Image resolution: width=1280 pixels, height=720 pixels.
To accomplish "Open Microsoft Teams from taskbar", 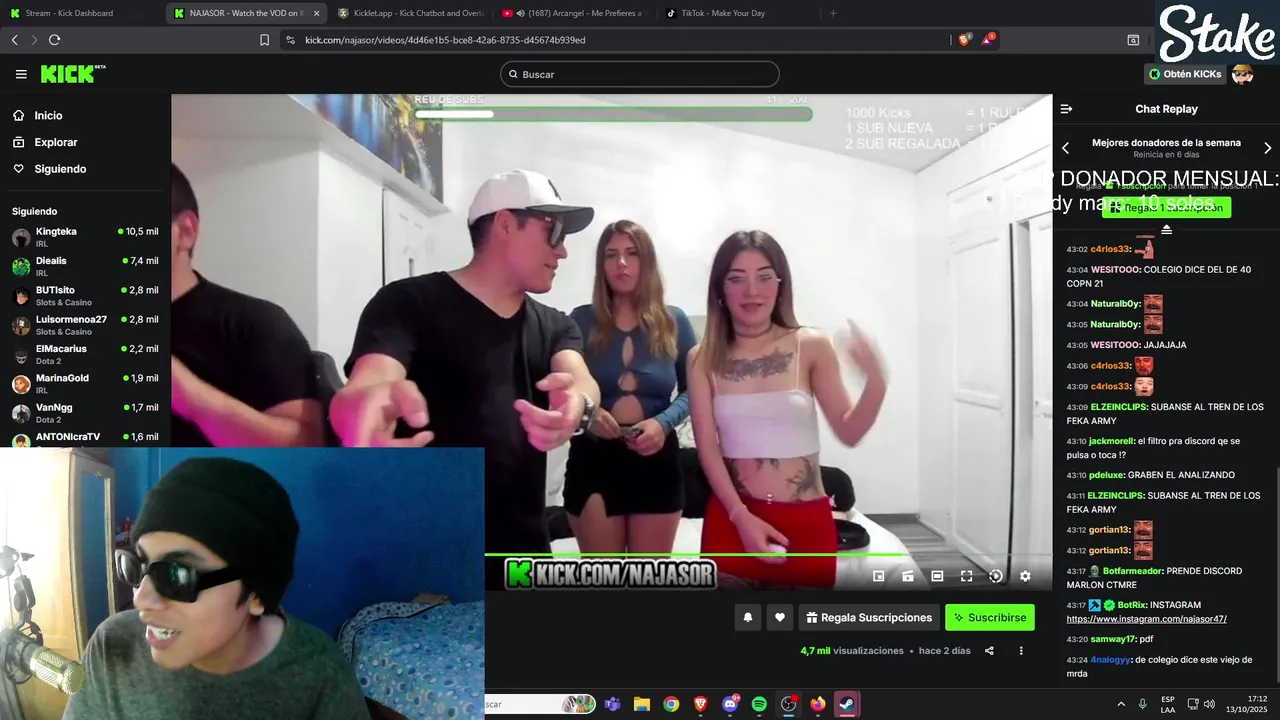I will pyautogui.click(x=612, y=704).
